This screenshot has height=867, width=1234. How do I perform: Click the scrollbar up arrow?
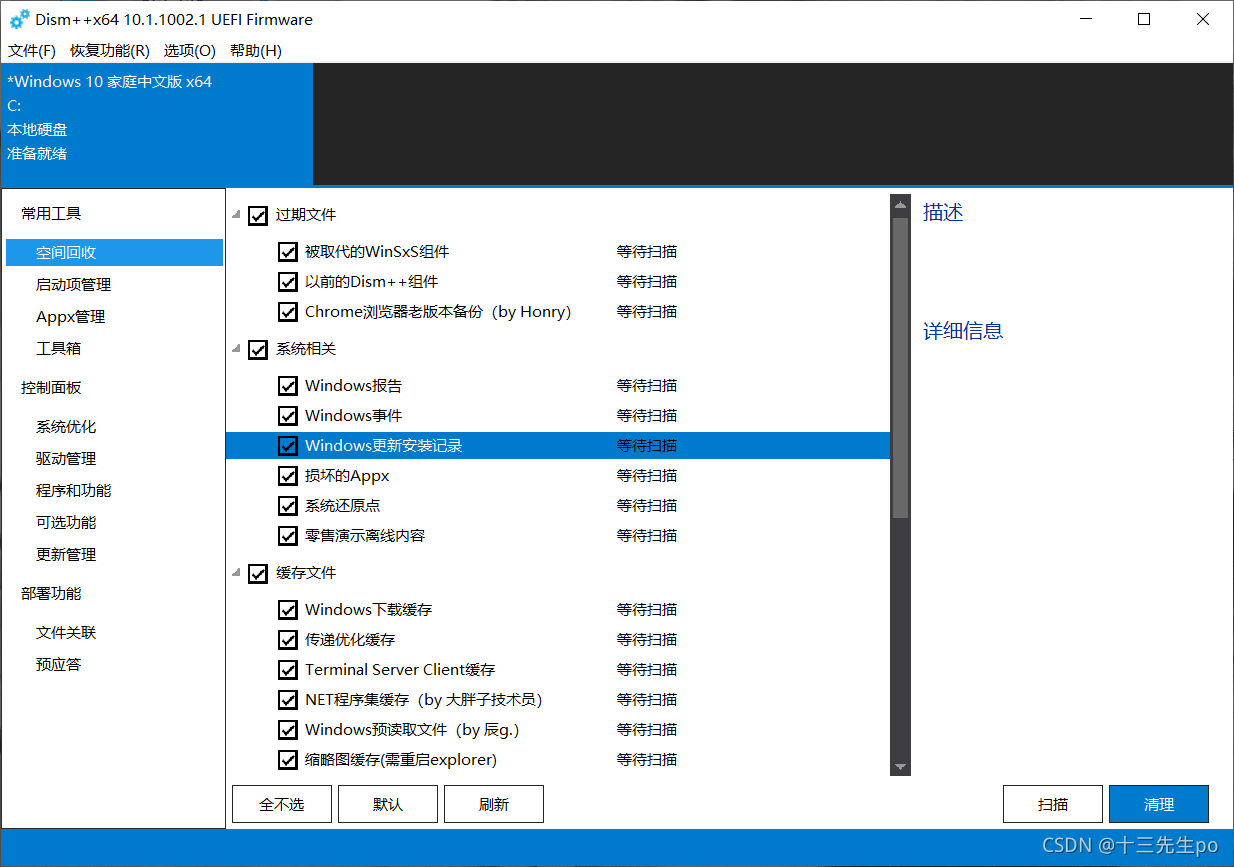coord(900,206)
